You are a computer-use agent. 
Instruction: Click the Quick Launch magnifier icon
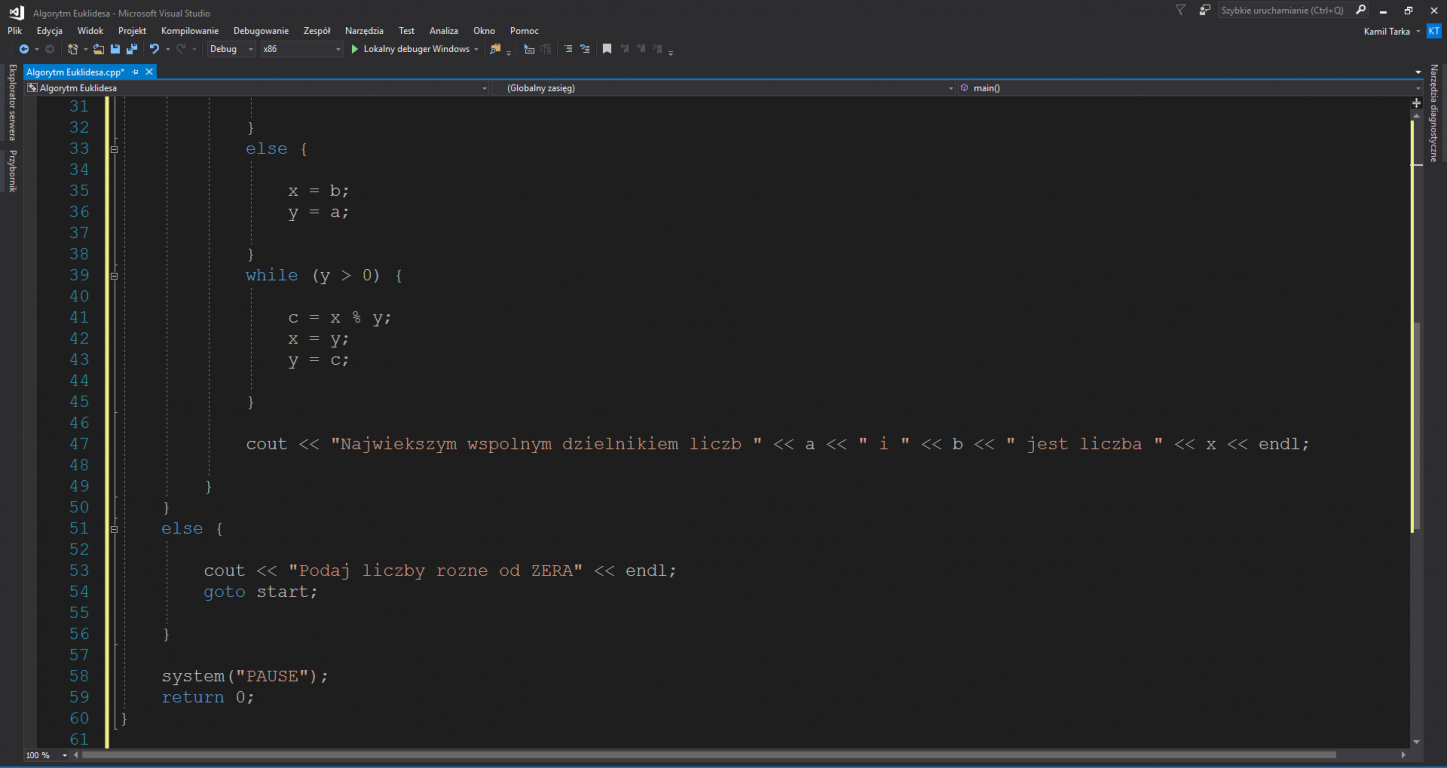1360,10
